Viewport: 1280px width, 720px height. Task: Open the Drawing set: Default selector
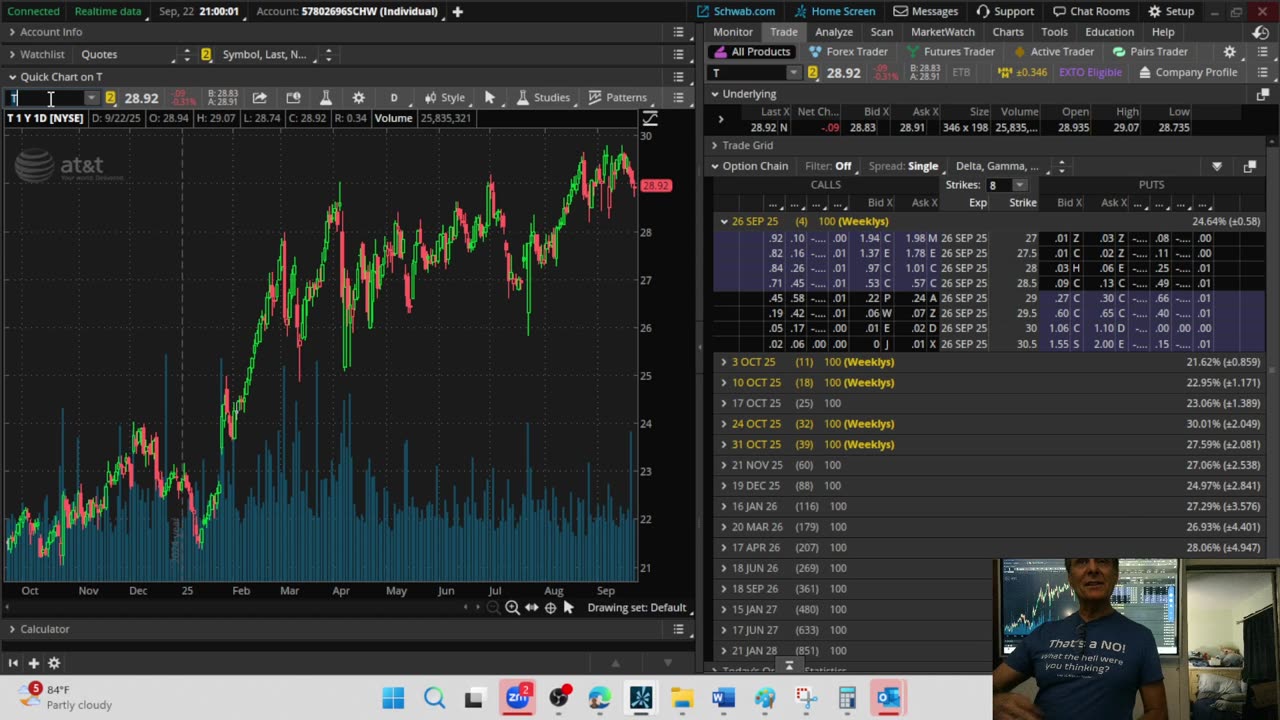pyautogui.click(x=636, y=607)
